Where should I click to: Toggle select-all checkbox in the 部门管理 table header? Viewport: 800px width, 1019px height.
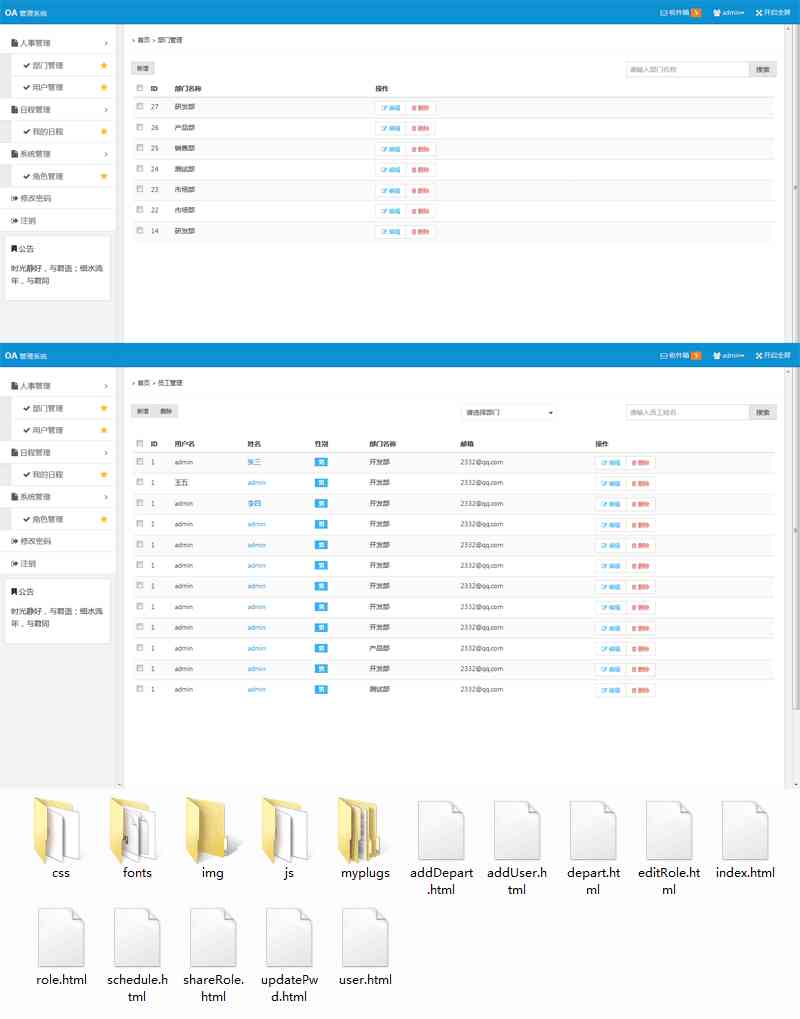coord(140,88)
